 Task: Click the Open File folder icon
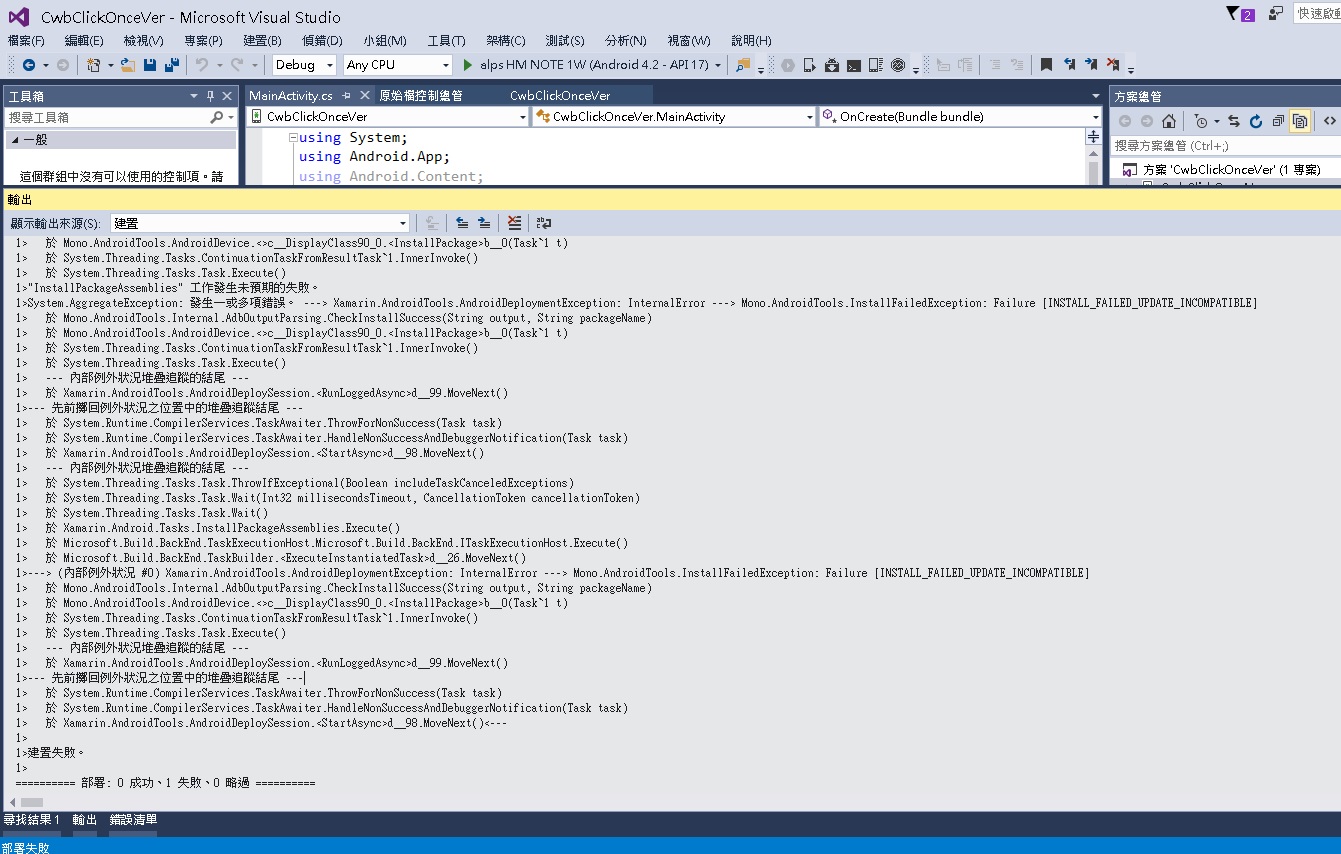pyautogui.click(x=128, y=65)
